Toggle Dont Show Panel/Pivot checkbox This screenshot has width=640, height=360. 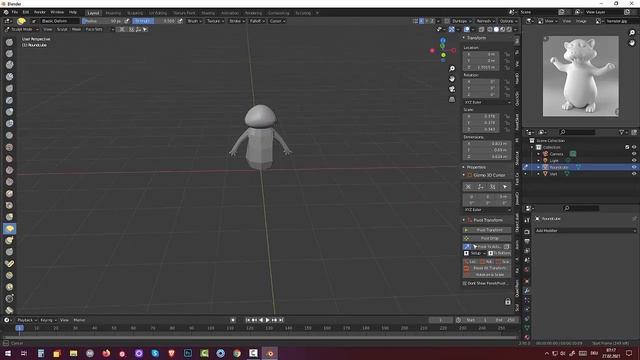[x=465, y=283]
